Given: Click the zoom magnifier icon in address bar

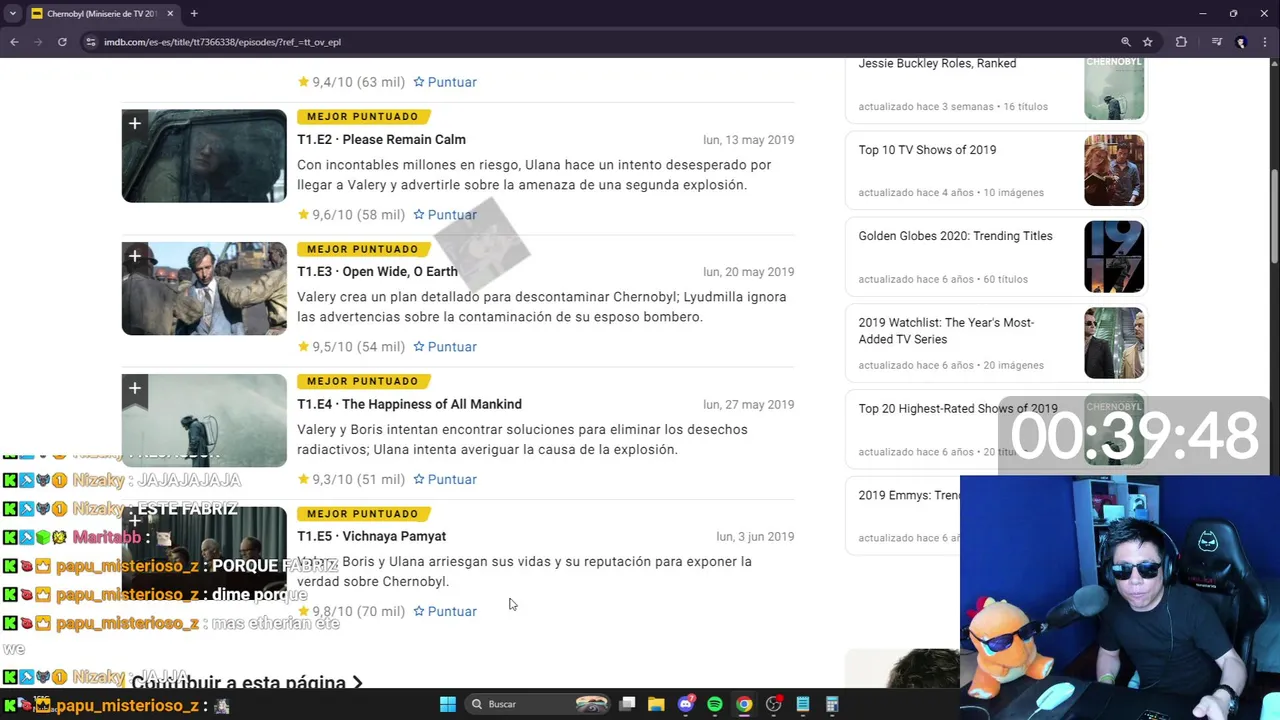Looking at the screenshot, I should coord(1126,42).
